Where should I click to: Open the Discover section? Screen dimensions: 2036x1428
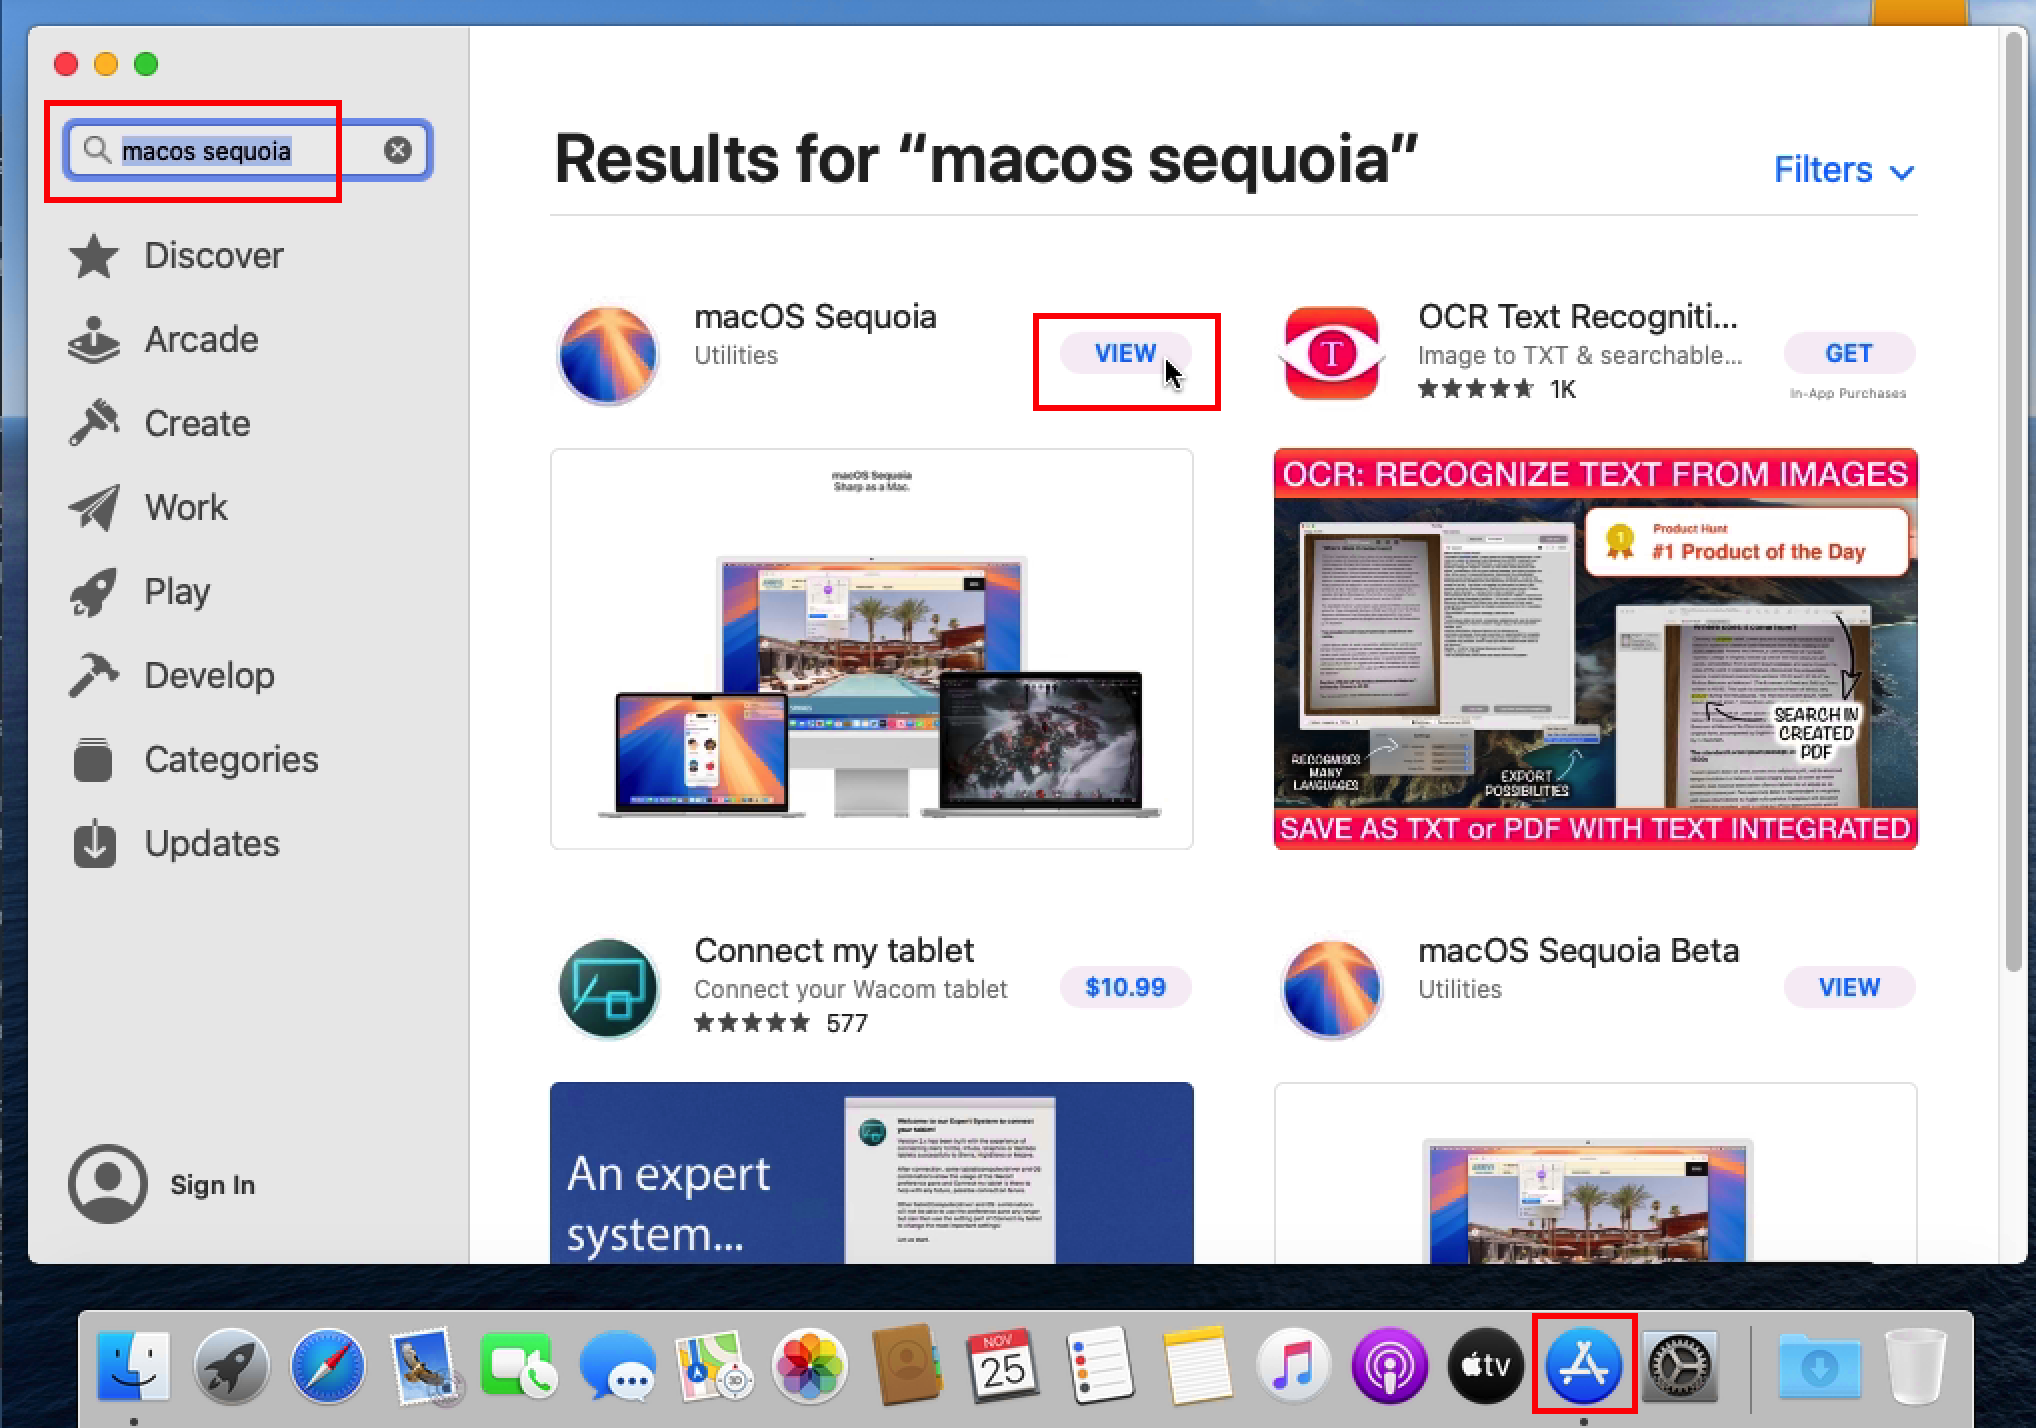pyautogui.click(x=213, y=255)
